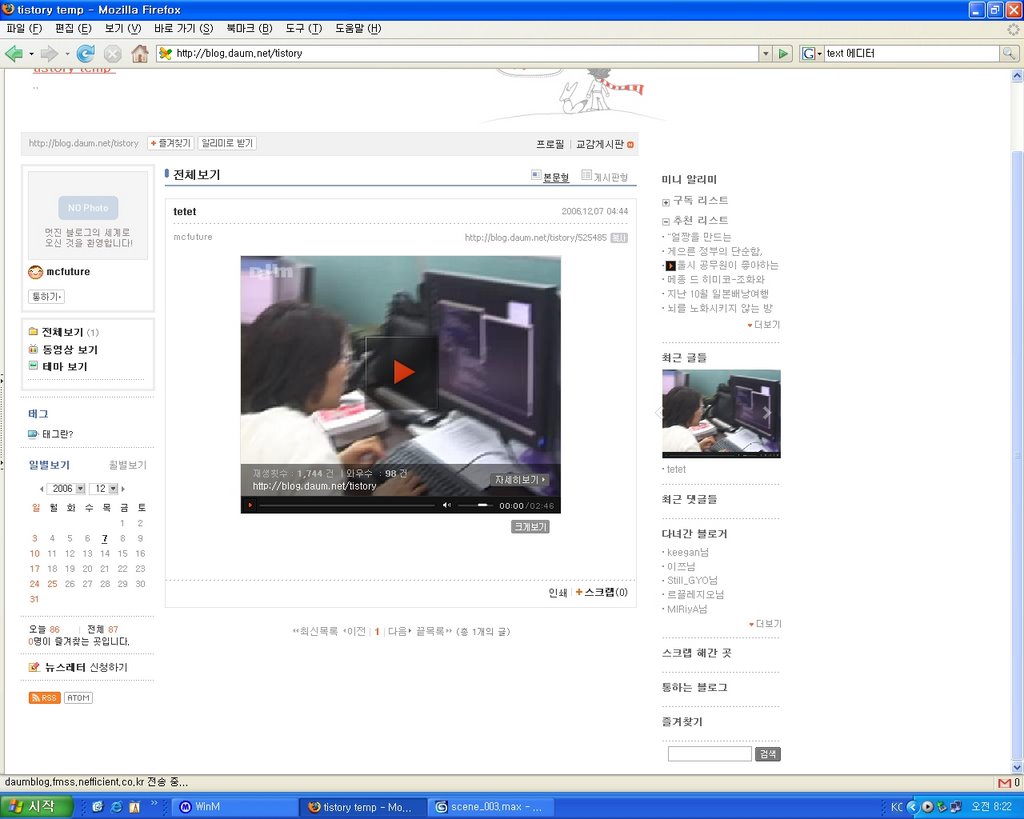Click the 크게보기 enlarge button
1024x819 pixels.
coord(530,526)
